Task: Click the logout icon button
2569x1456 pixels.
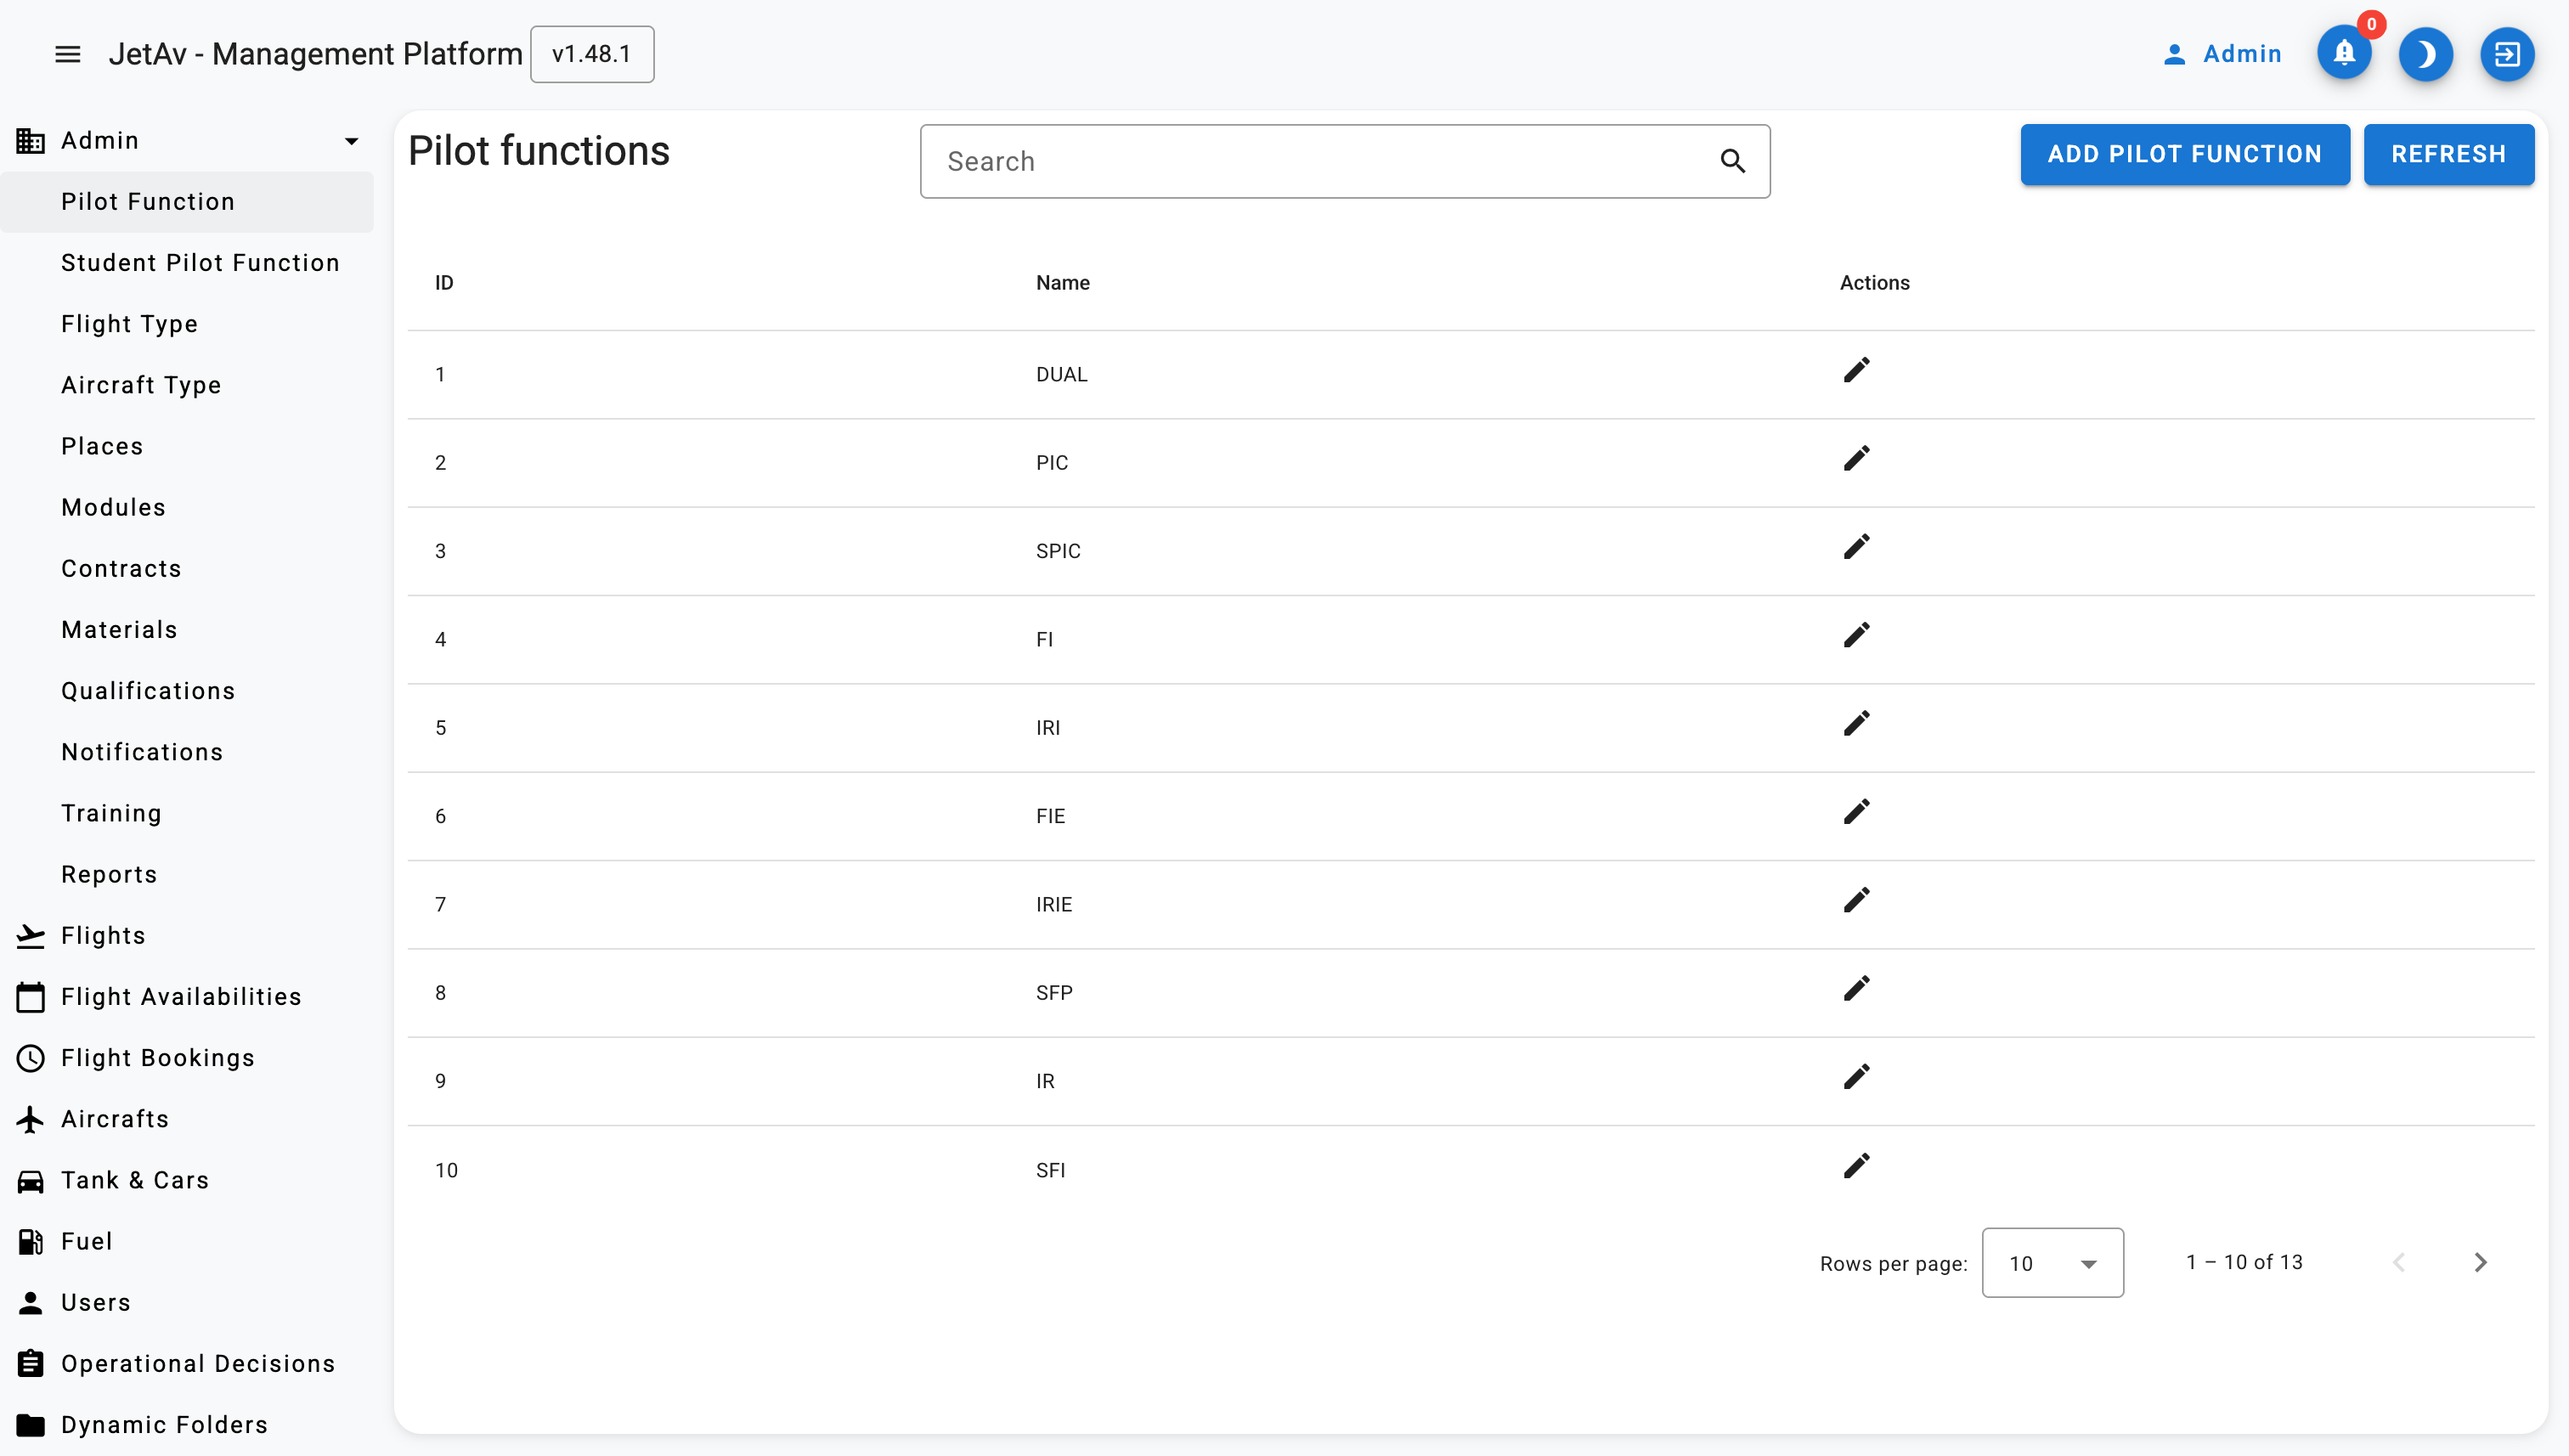Action: pos(2506,54)
